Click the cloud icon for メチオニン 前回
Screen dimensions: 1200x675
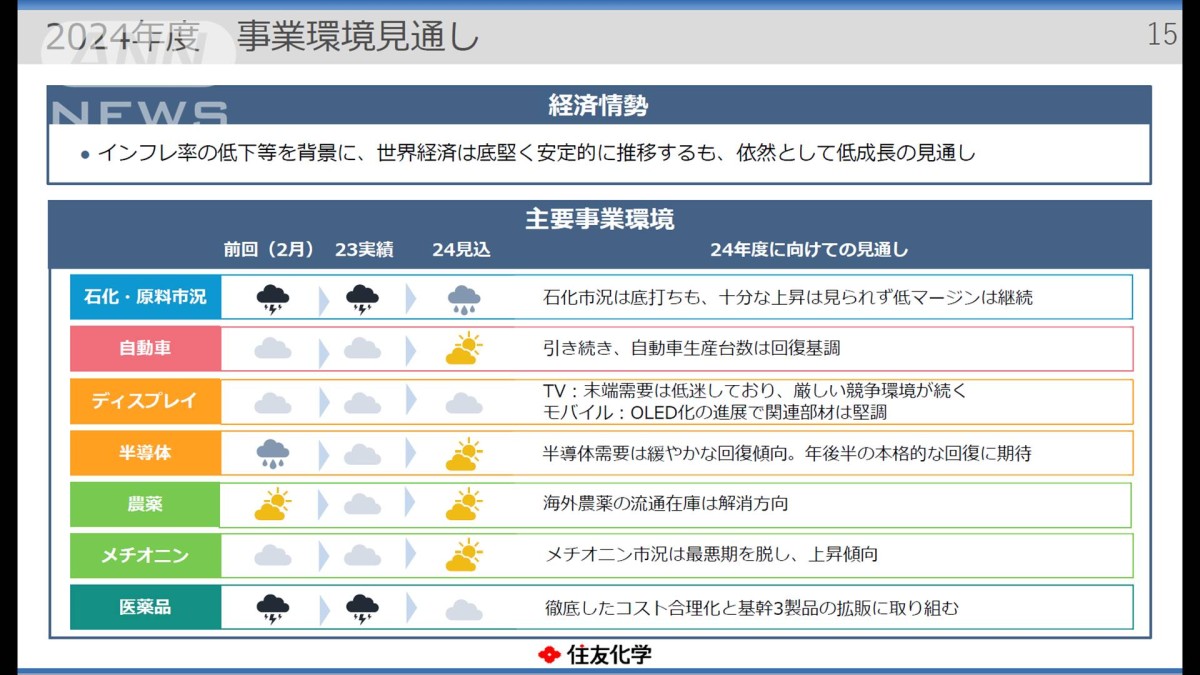[x=273, y=556]
